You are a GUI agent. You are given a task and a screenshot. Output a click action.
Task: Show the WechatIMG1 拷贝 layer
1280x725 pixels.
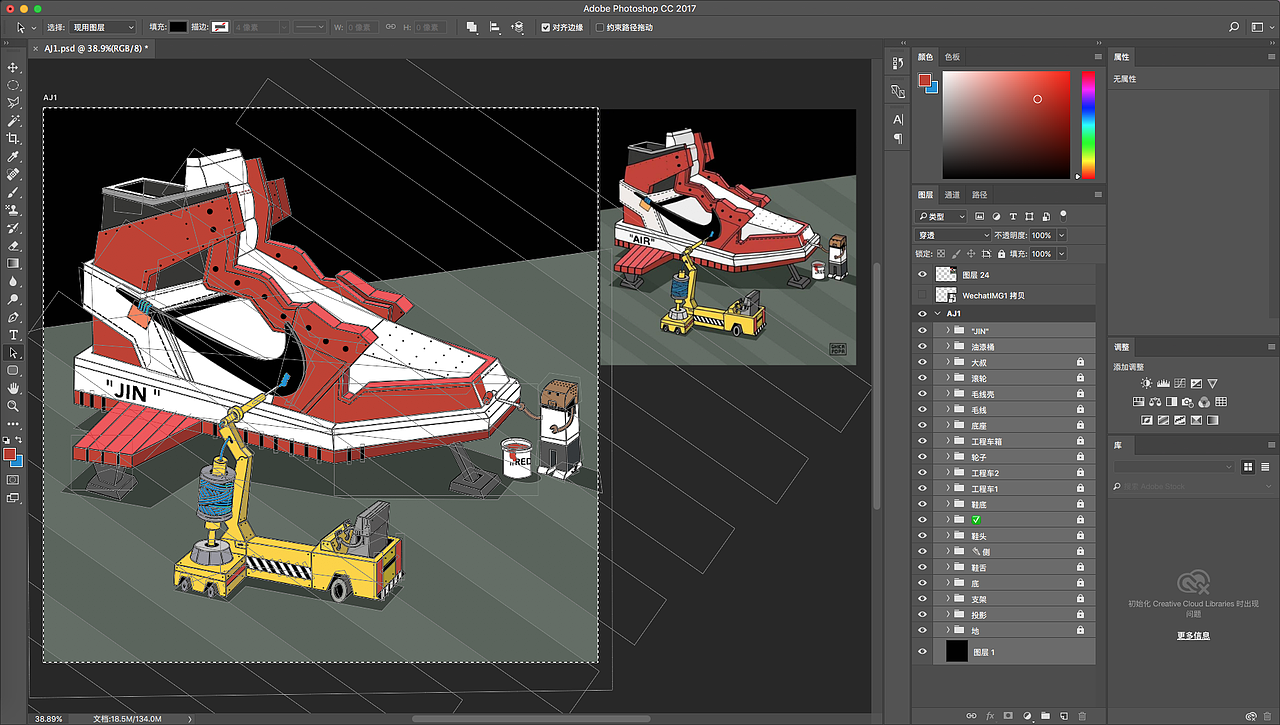pyautogui.click(x=922, y=295)
